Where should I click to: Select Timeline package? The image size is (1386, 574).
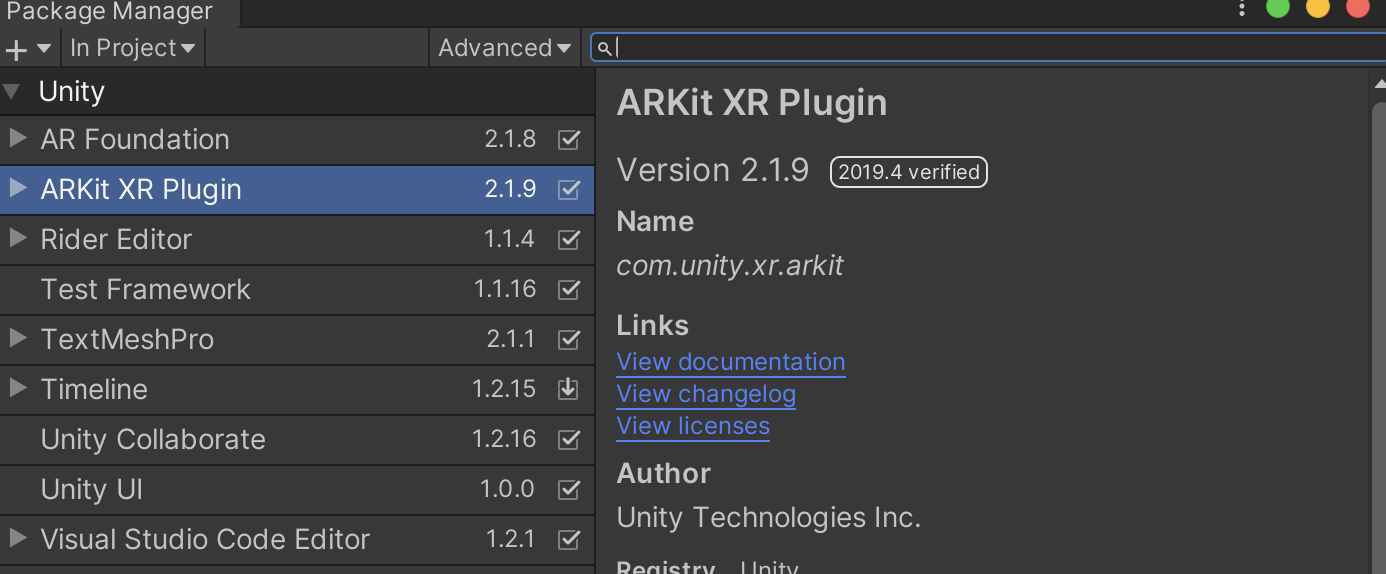pyautogui.click(x=297, y=390)
